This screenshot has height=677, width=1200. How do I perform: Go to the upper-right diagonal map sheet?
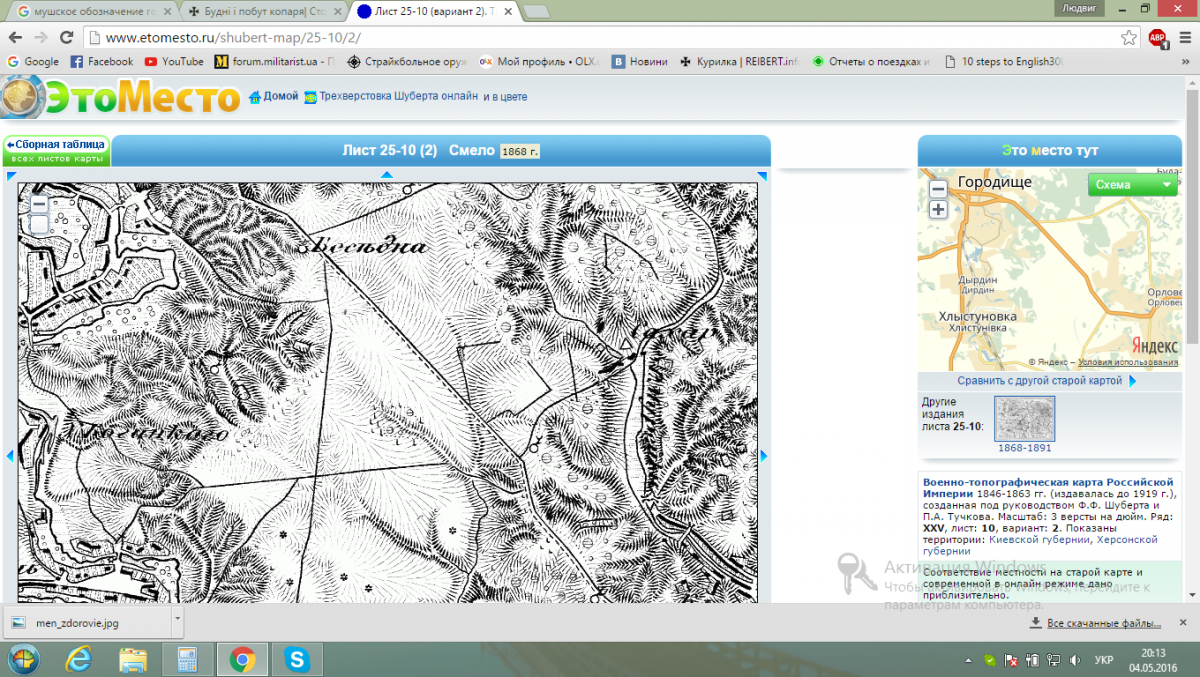click(x=762, y=177)
